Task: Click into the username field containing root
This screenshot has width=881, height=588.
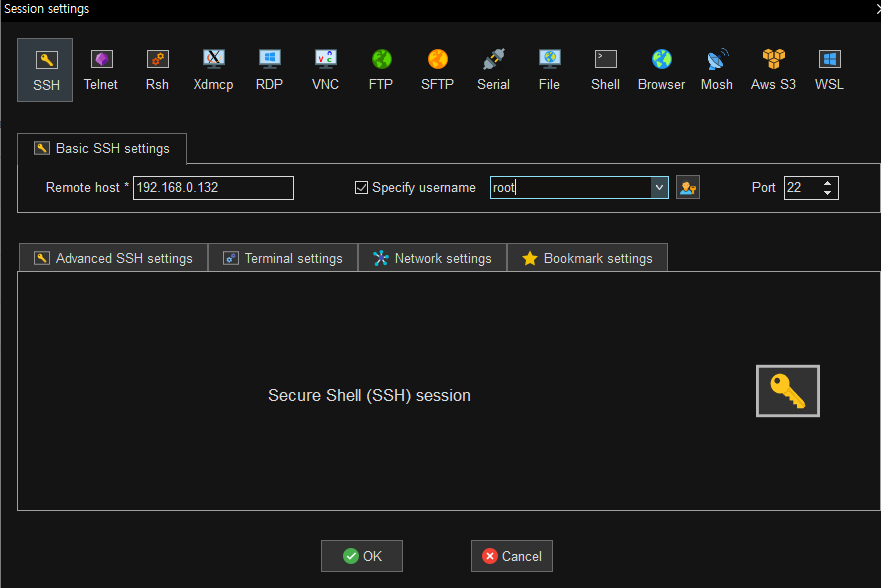Action: (x=570, y=188)
